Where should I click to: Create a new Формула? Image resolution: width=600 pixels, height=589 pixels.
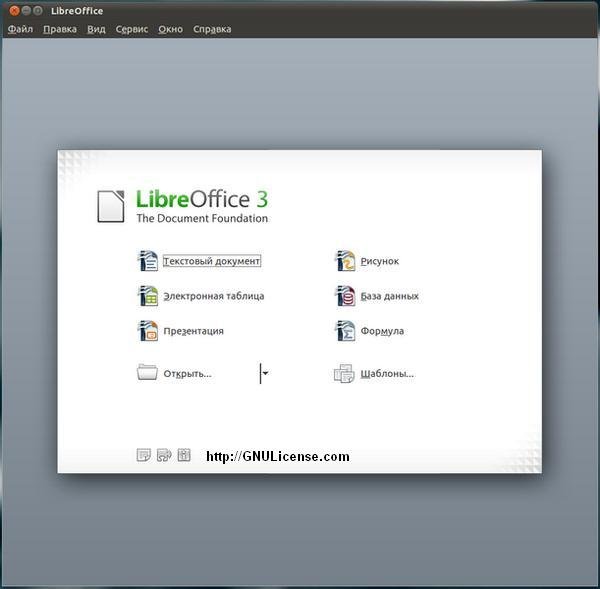coord(382,331)
